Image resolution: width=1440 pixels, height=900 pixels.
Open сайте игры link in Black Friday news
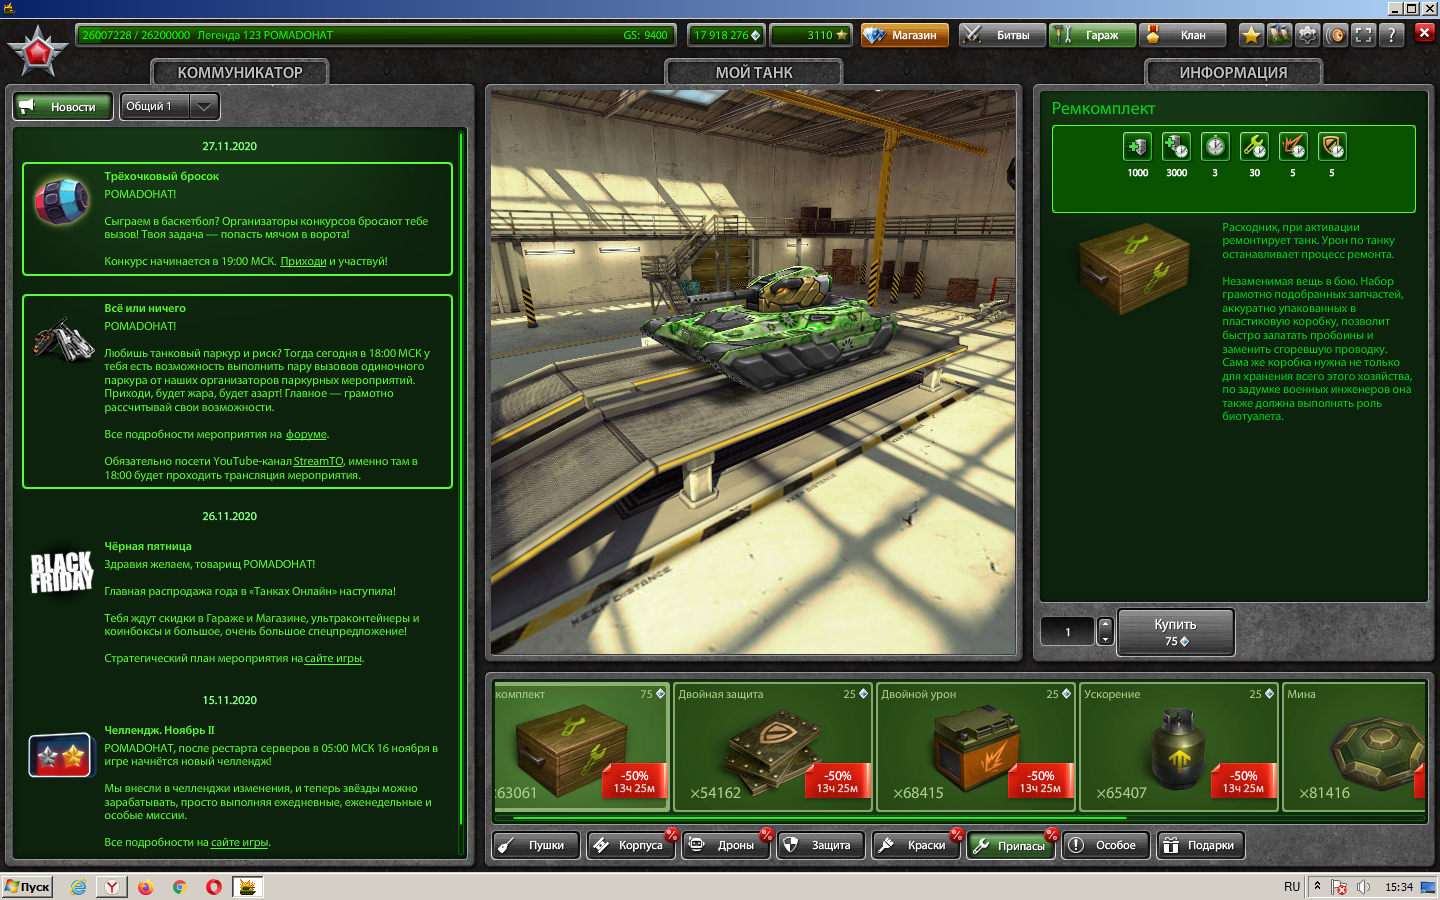pyautogui.click(x=333, y=659)
